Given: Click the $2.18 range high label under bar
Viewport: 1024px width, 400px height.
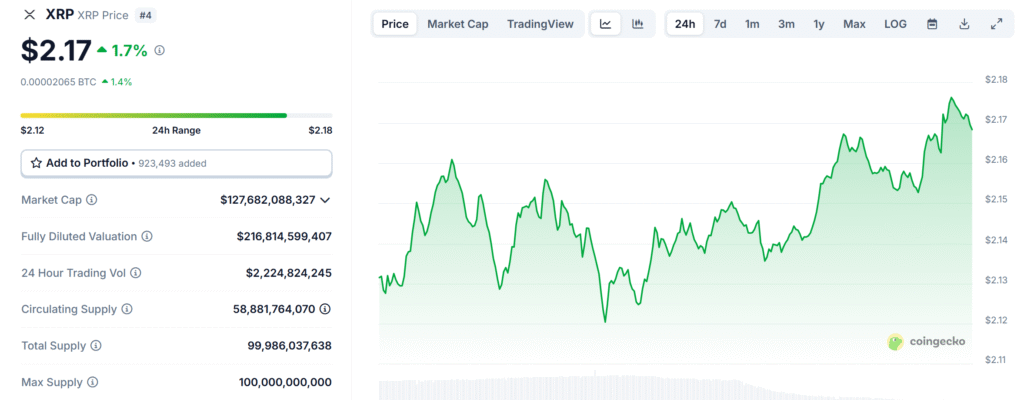Looking at the screenshot, I should [x=320, y=130].
